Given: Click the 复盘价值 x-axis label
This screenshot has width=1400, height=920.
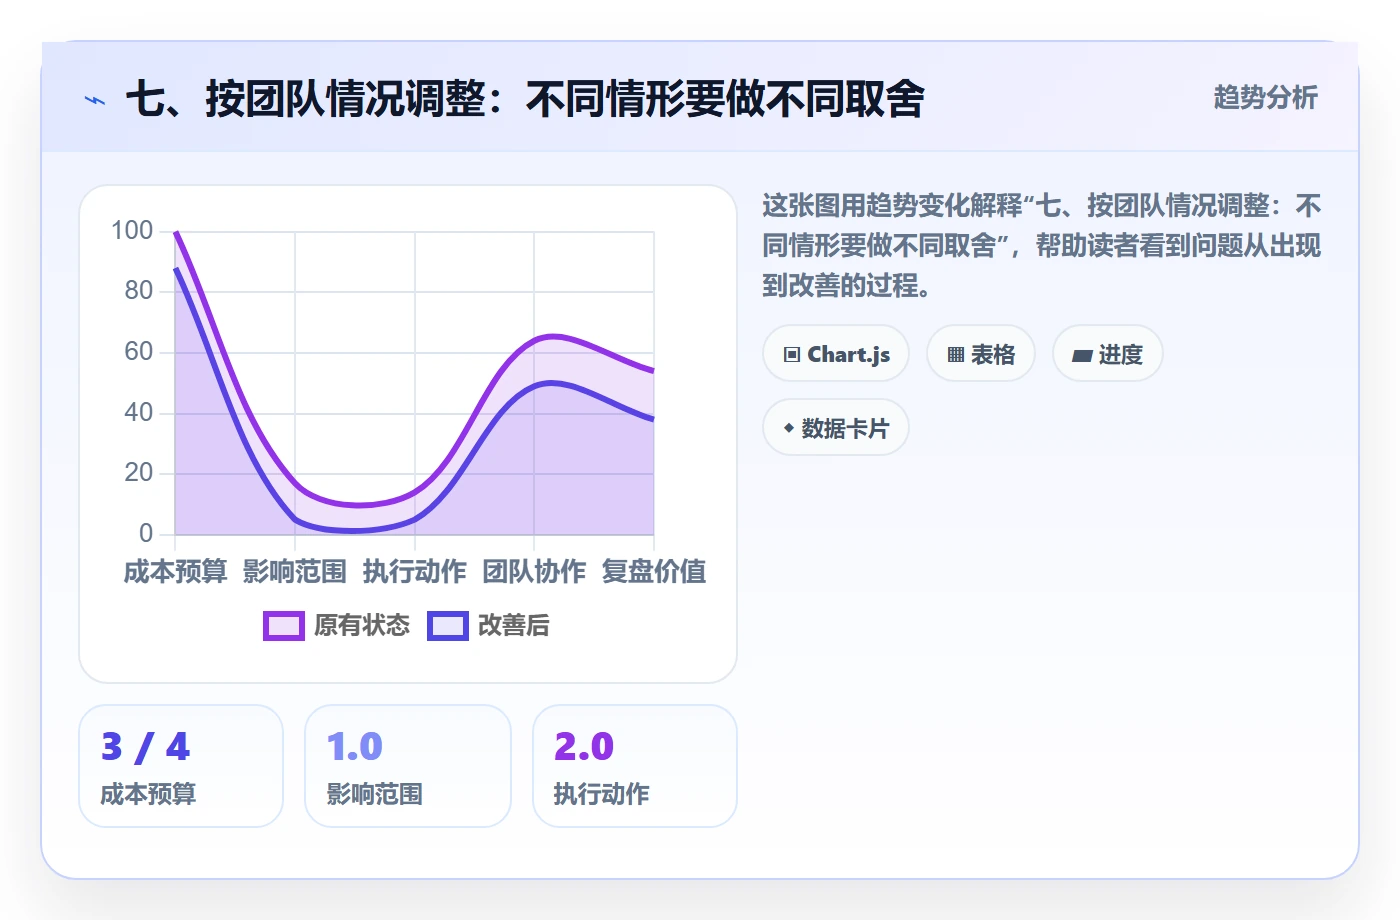Looking at the screenshot, I should (x=654, y=572).
